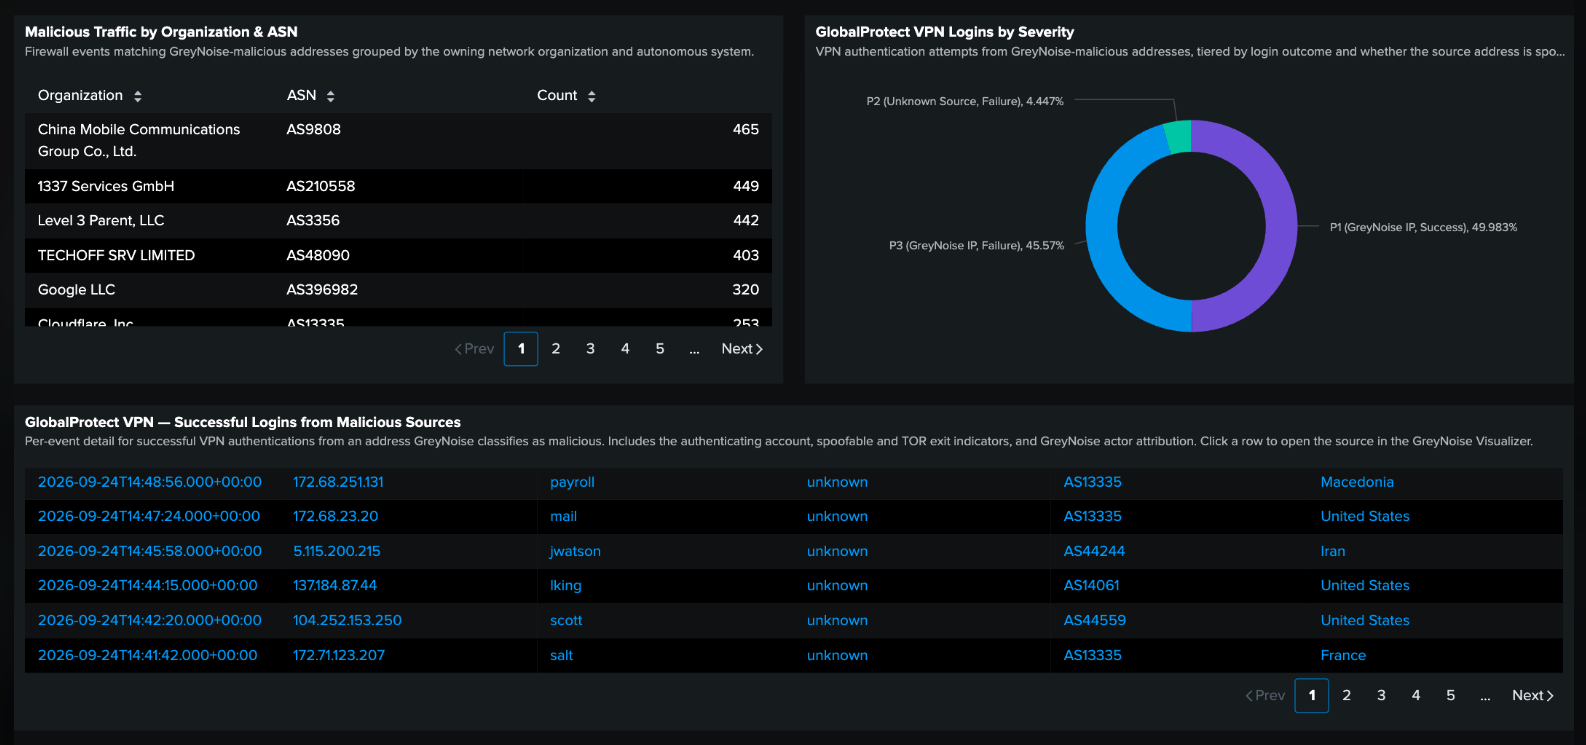Select the green P2 donut segment
1586x745 pixels.
pyautogui.click(x=1178, y=137)
